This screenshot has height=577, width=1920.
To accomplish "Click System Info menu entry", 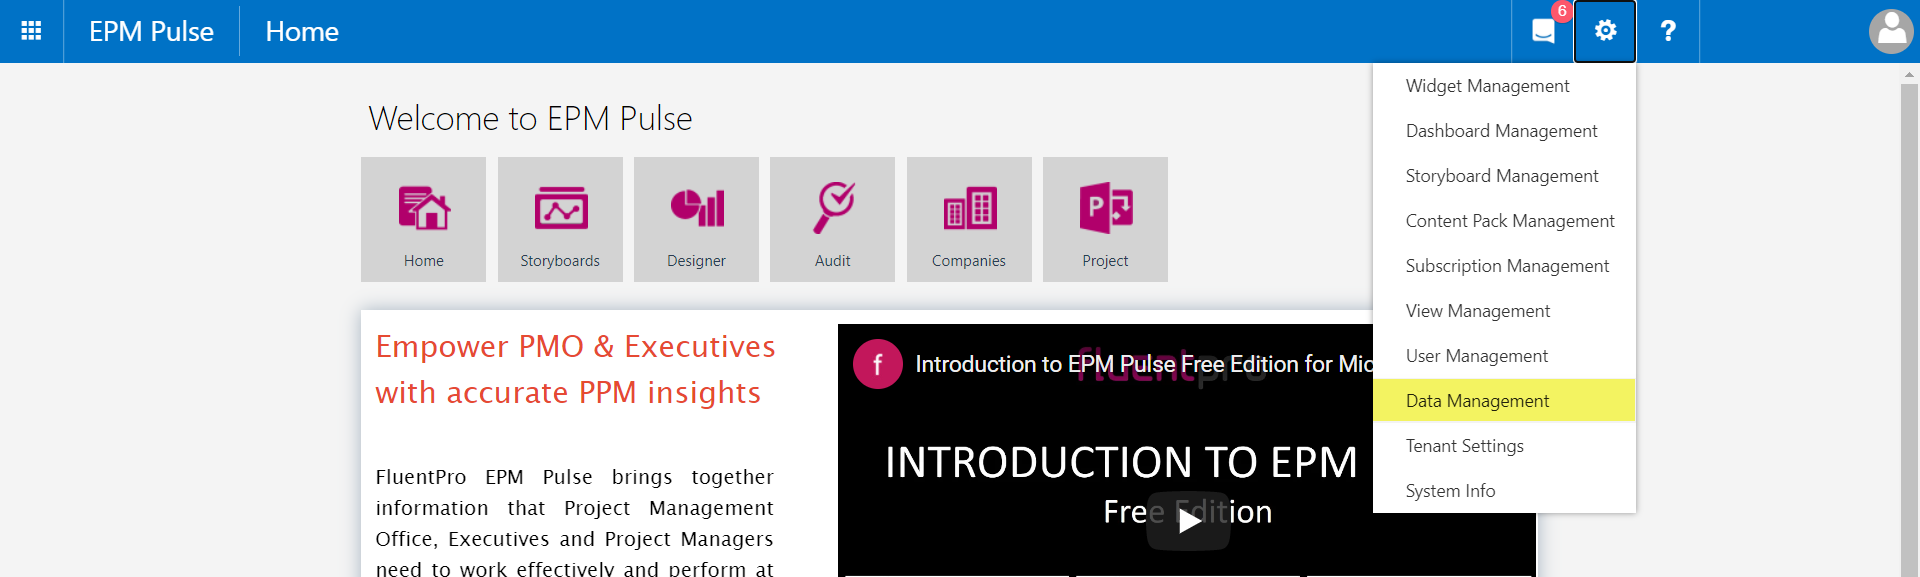I will [1504, 491].
